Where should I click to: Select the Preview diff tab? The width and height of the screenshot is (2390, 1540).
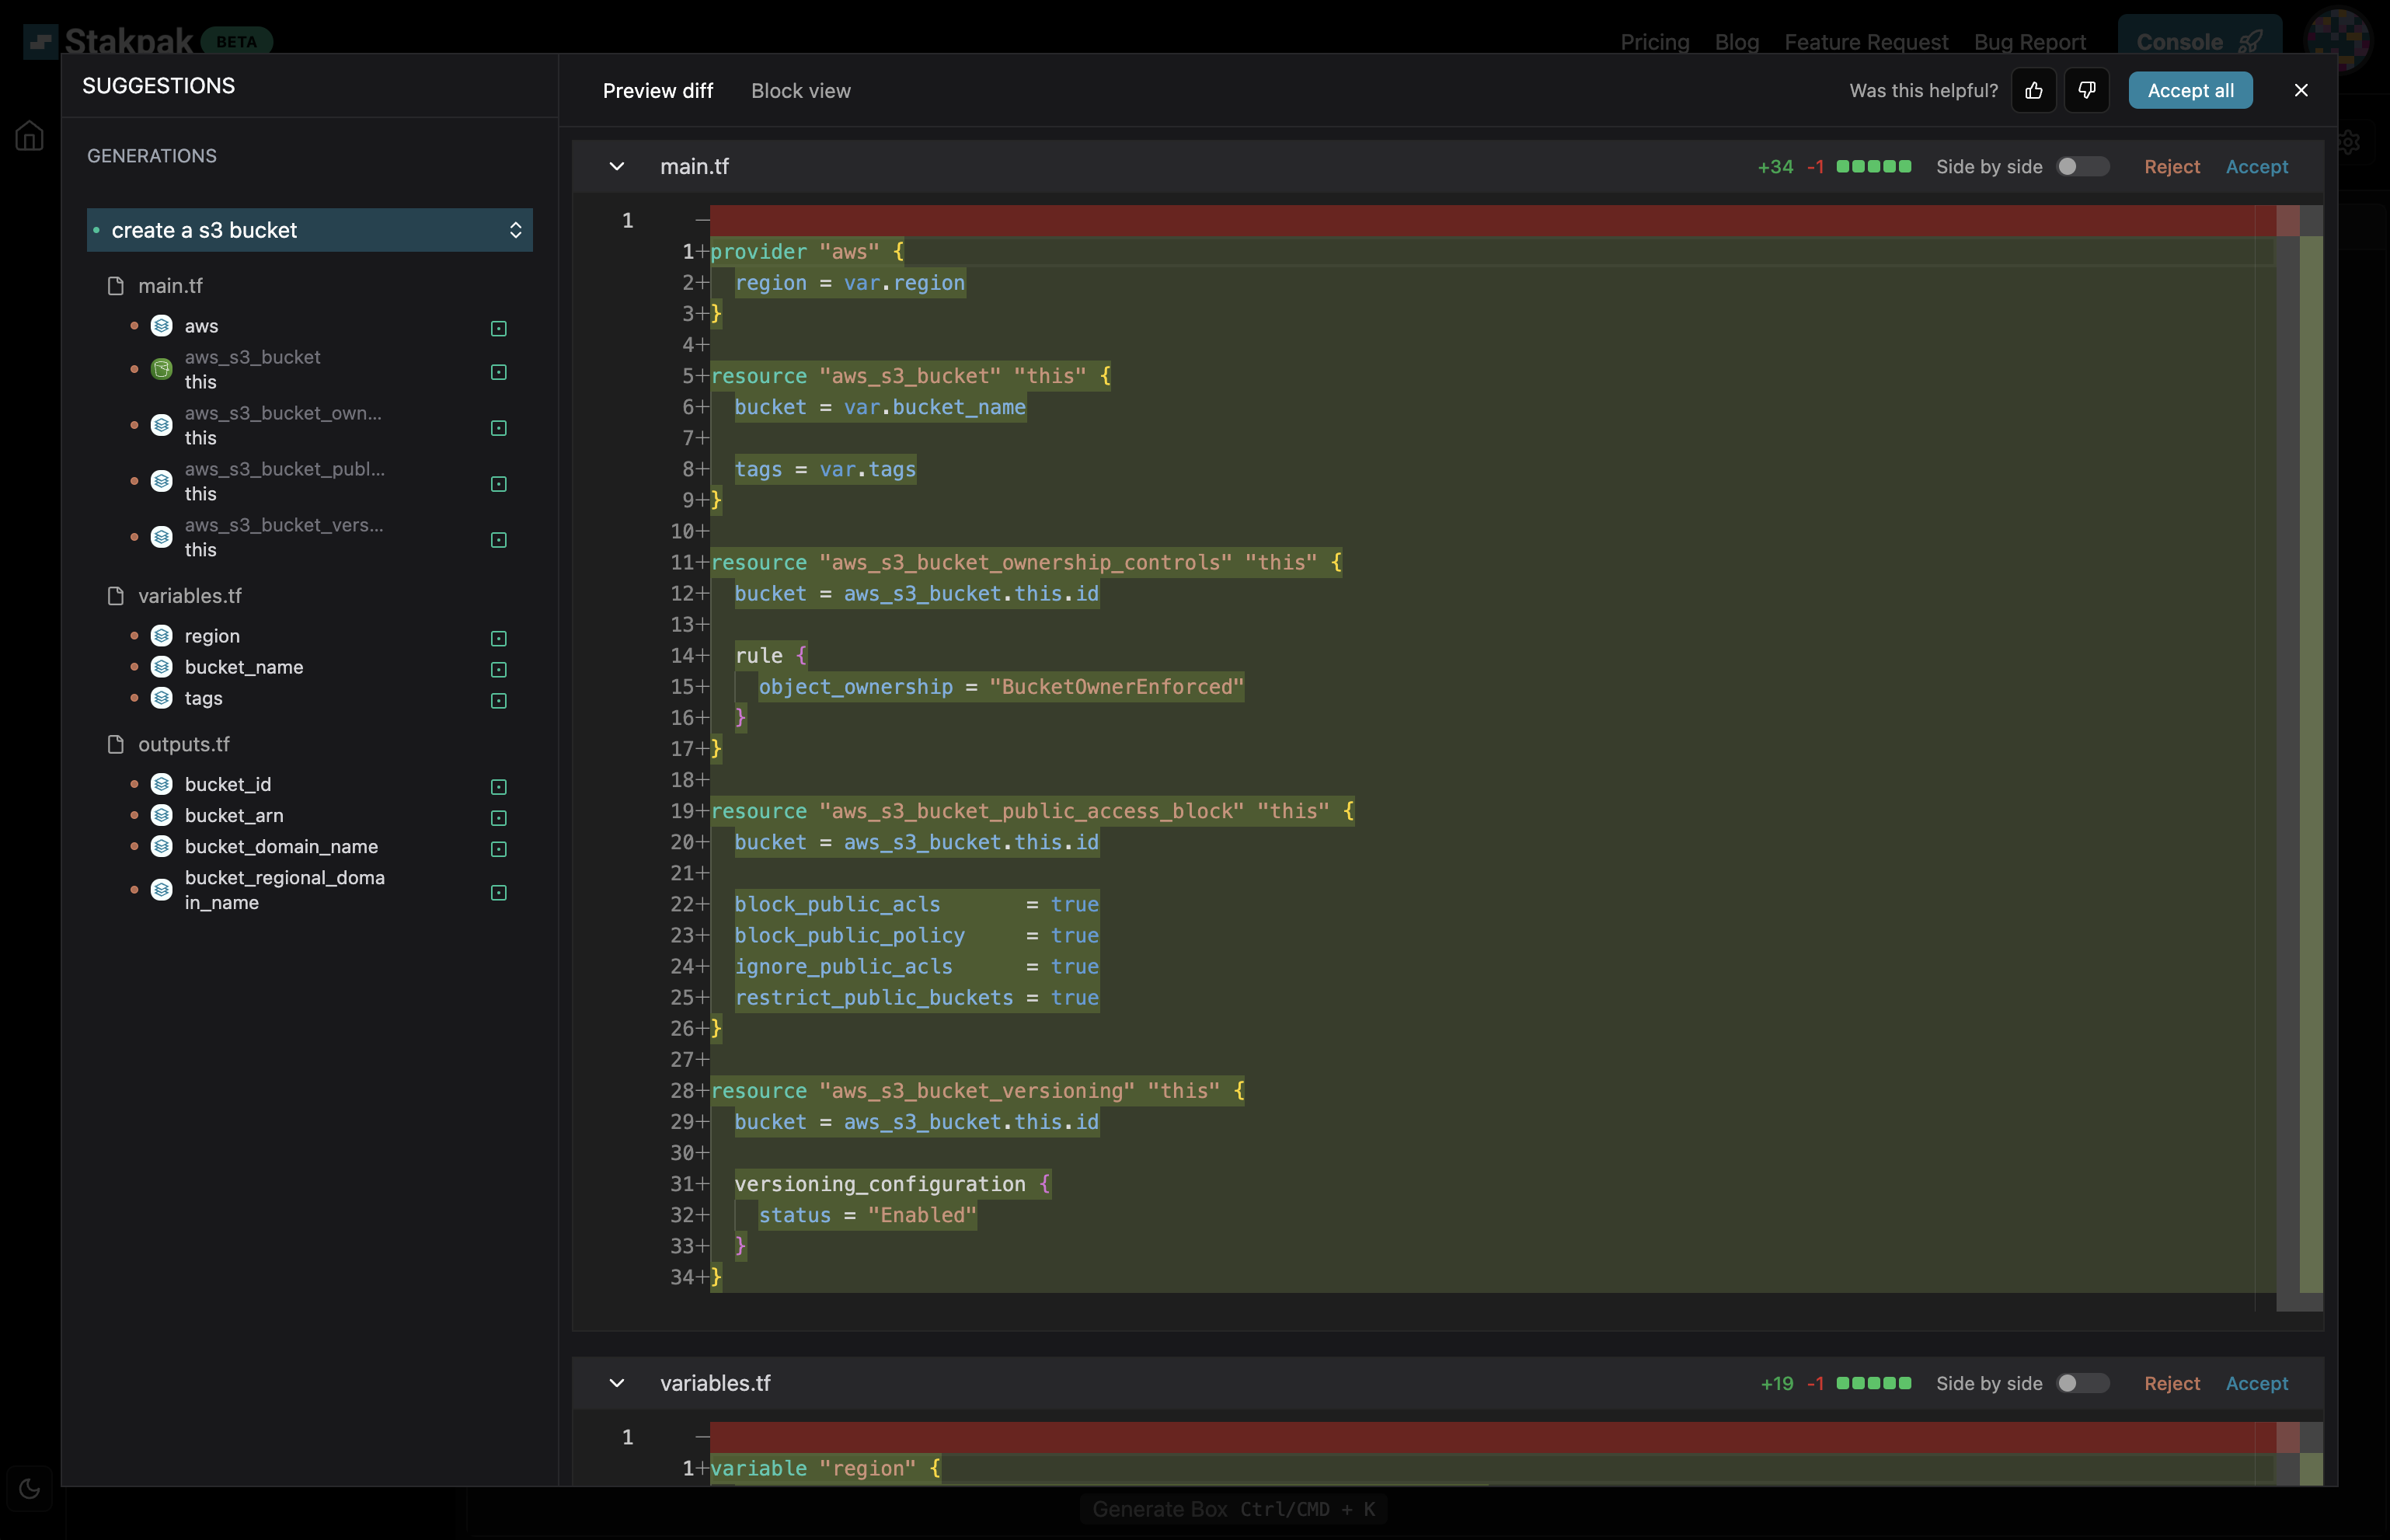(x=657, y=91)
